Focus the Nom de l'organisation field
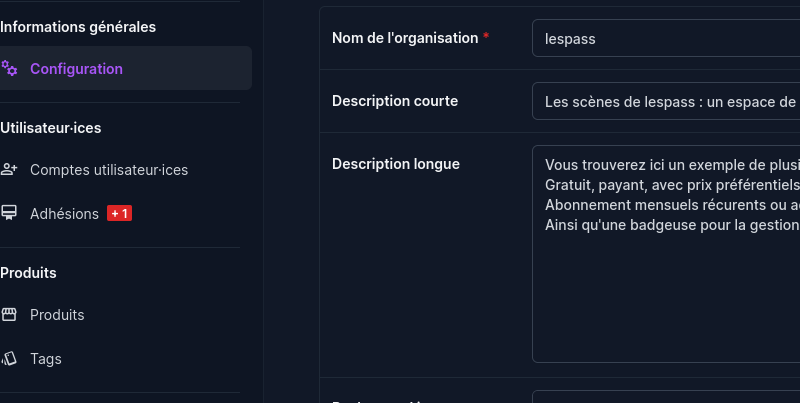 [x=666, y=38]
